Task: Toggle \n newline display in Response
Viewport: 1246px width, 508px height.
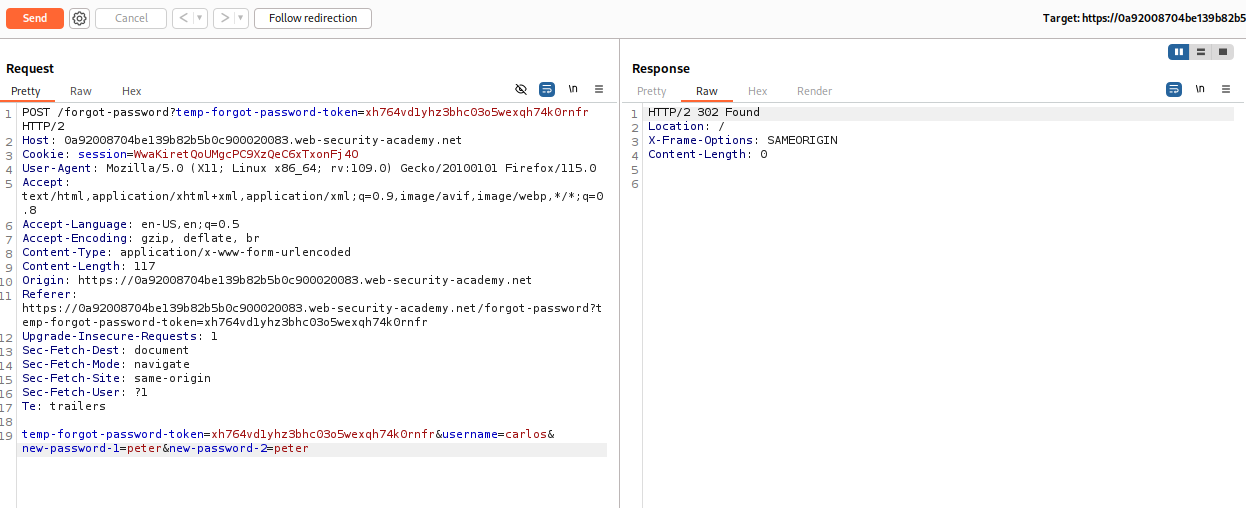Action: click(x=1200, y=89)
